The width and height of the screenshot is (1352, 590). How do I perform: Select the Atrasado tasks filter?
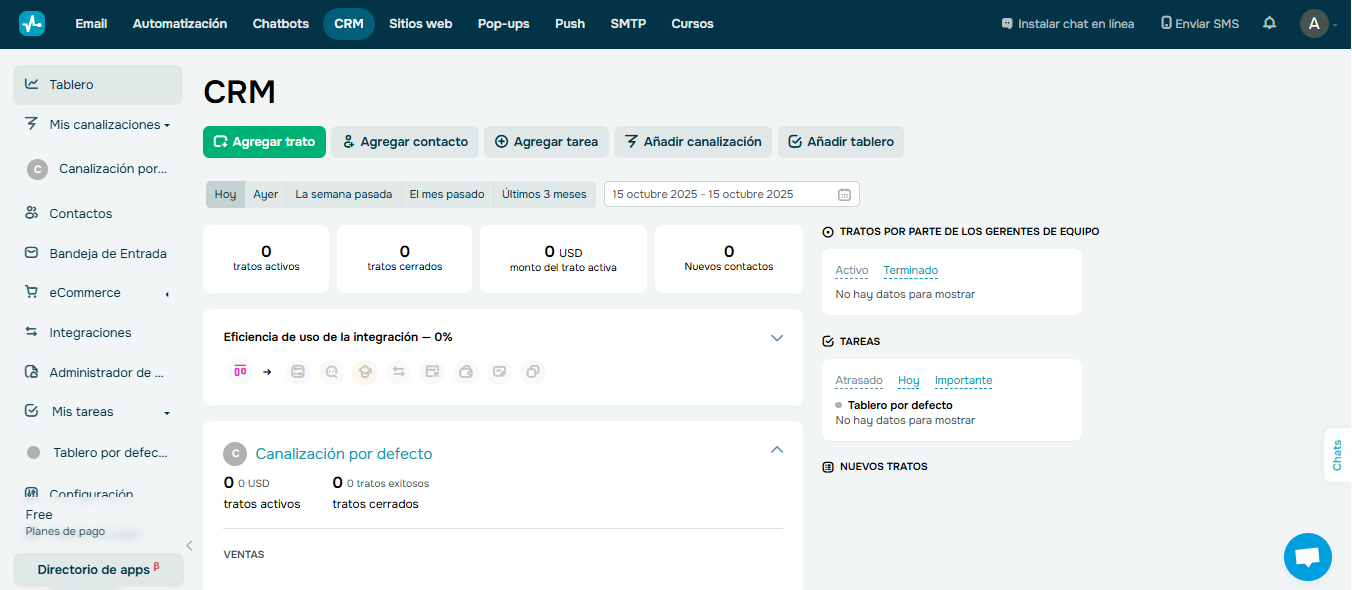pos(860,380)
